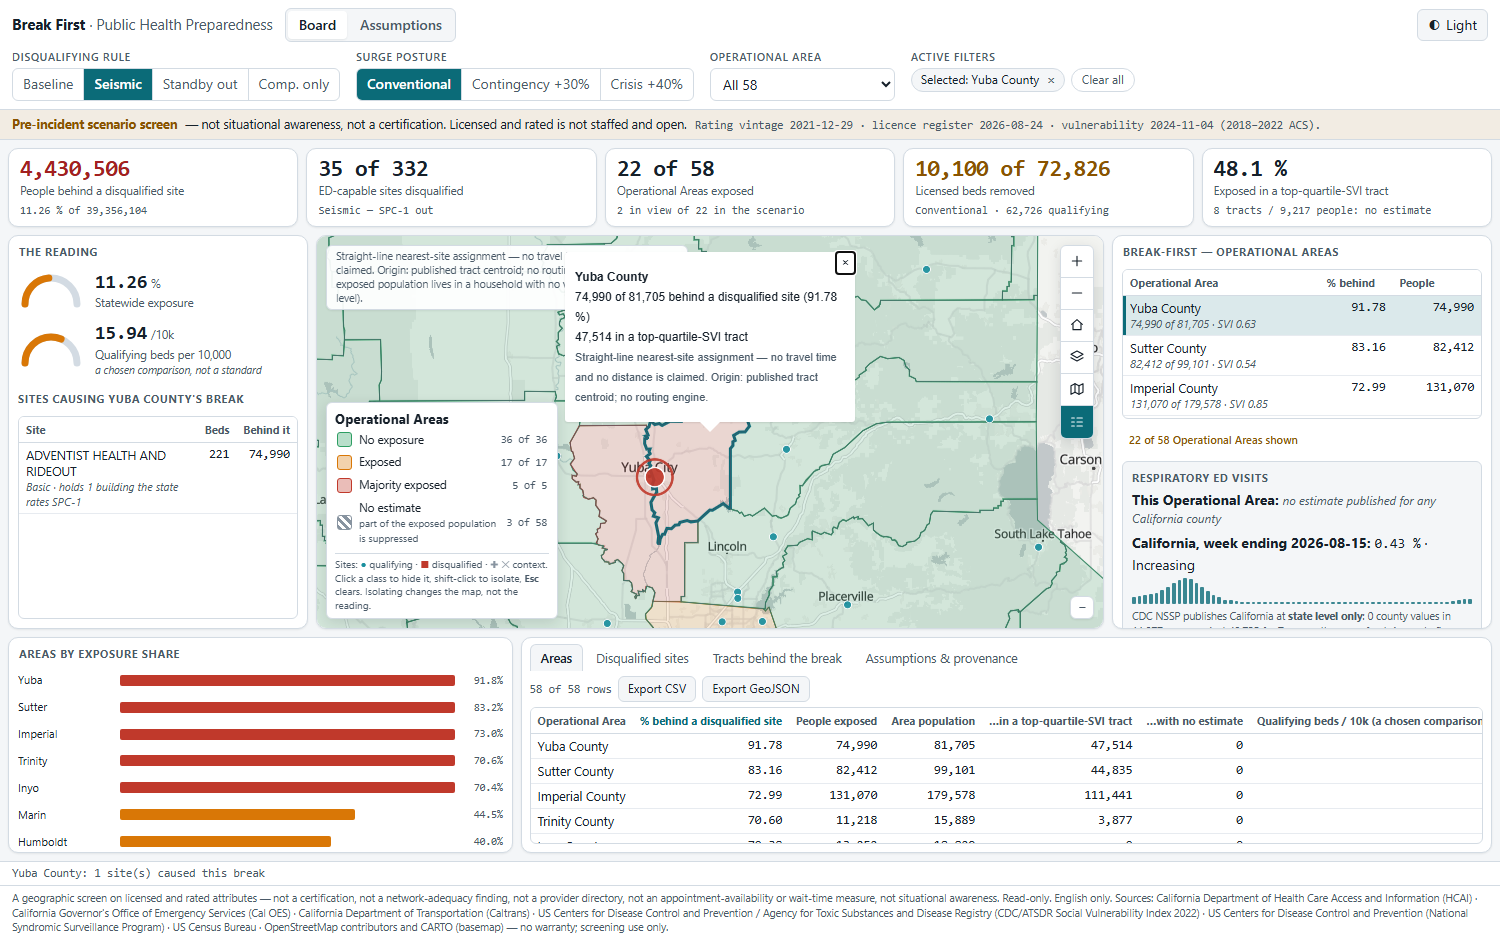Select Sutter County in Break-First list
1500x940 pixels.
(x=1302, y=355)
